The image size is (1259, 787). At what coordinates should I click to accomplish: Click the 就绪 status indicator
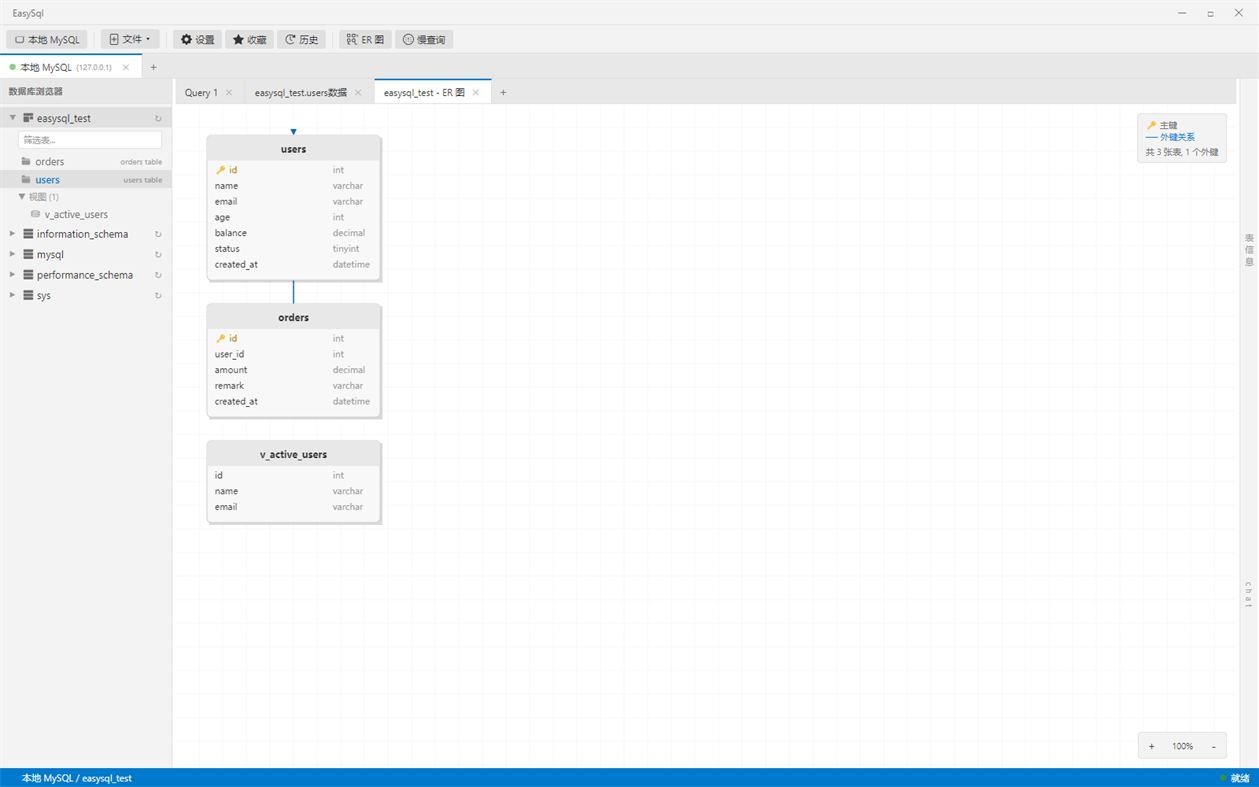[x=1235, y=778]
